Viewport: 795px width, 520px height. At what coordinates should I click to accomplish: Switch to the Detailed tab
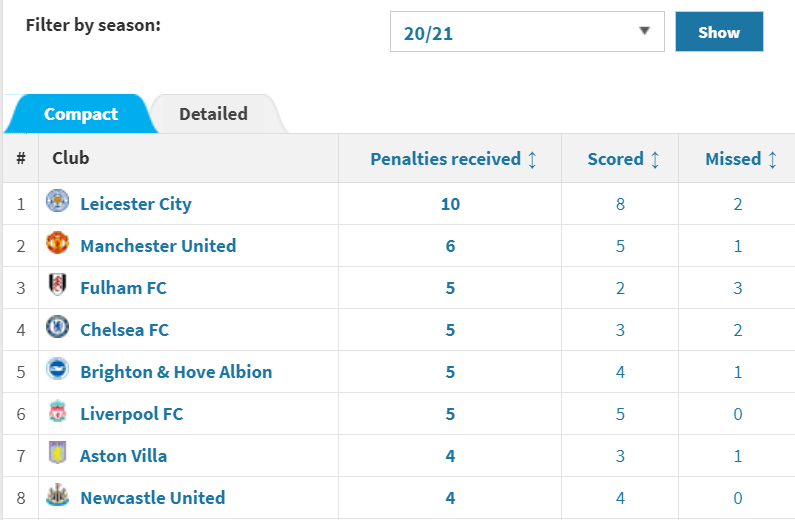(x=213, y=114)
